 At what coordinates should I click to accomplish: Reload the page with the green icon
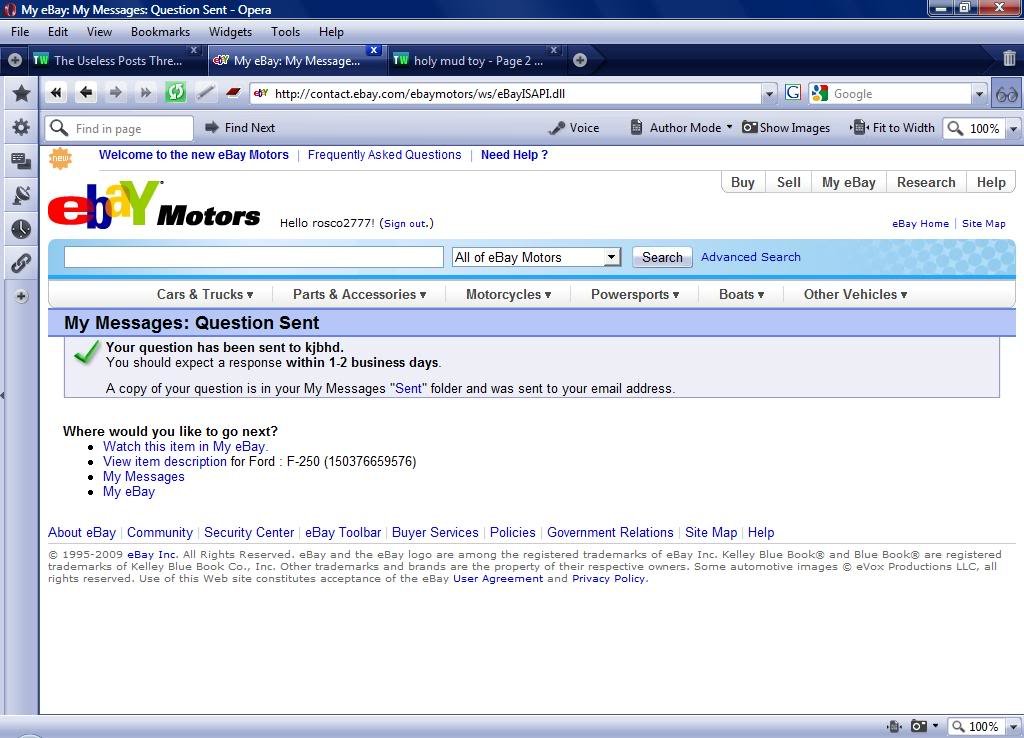[x=175, y=93]
